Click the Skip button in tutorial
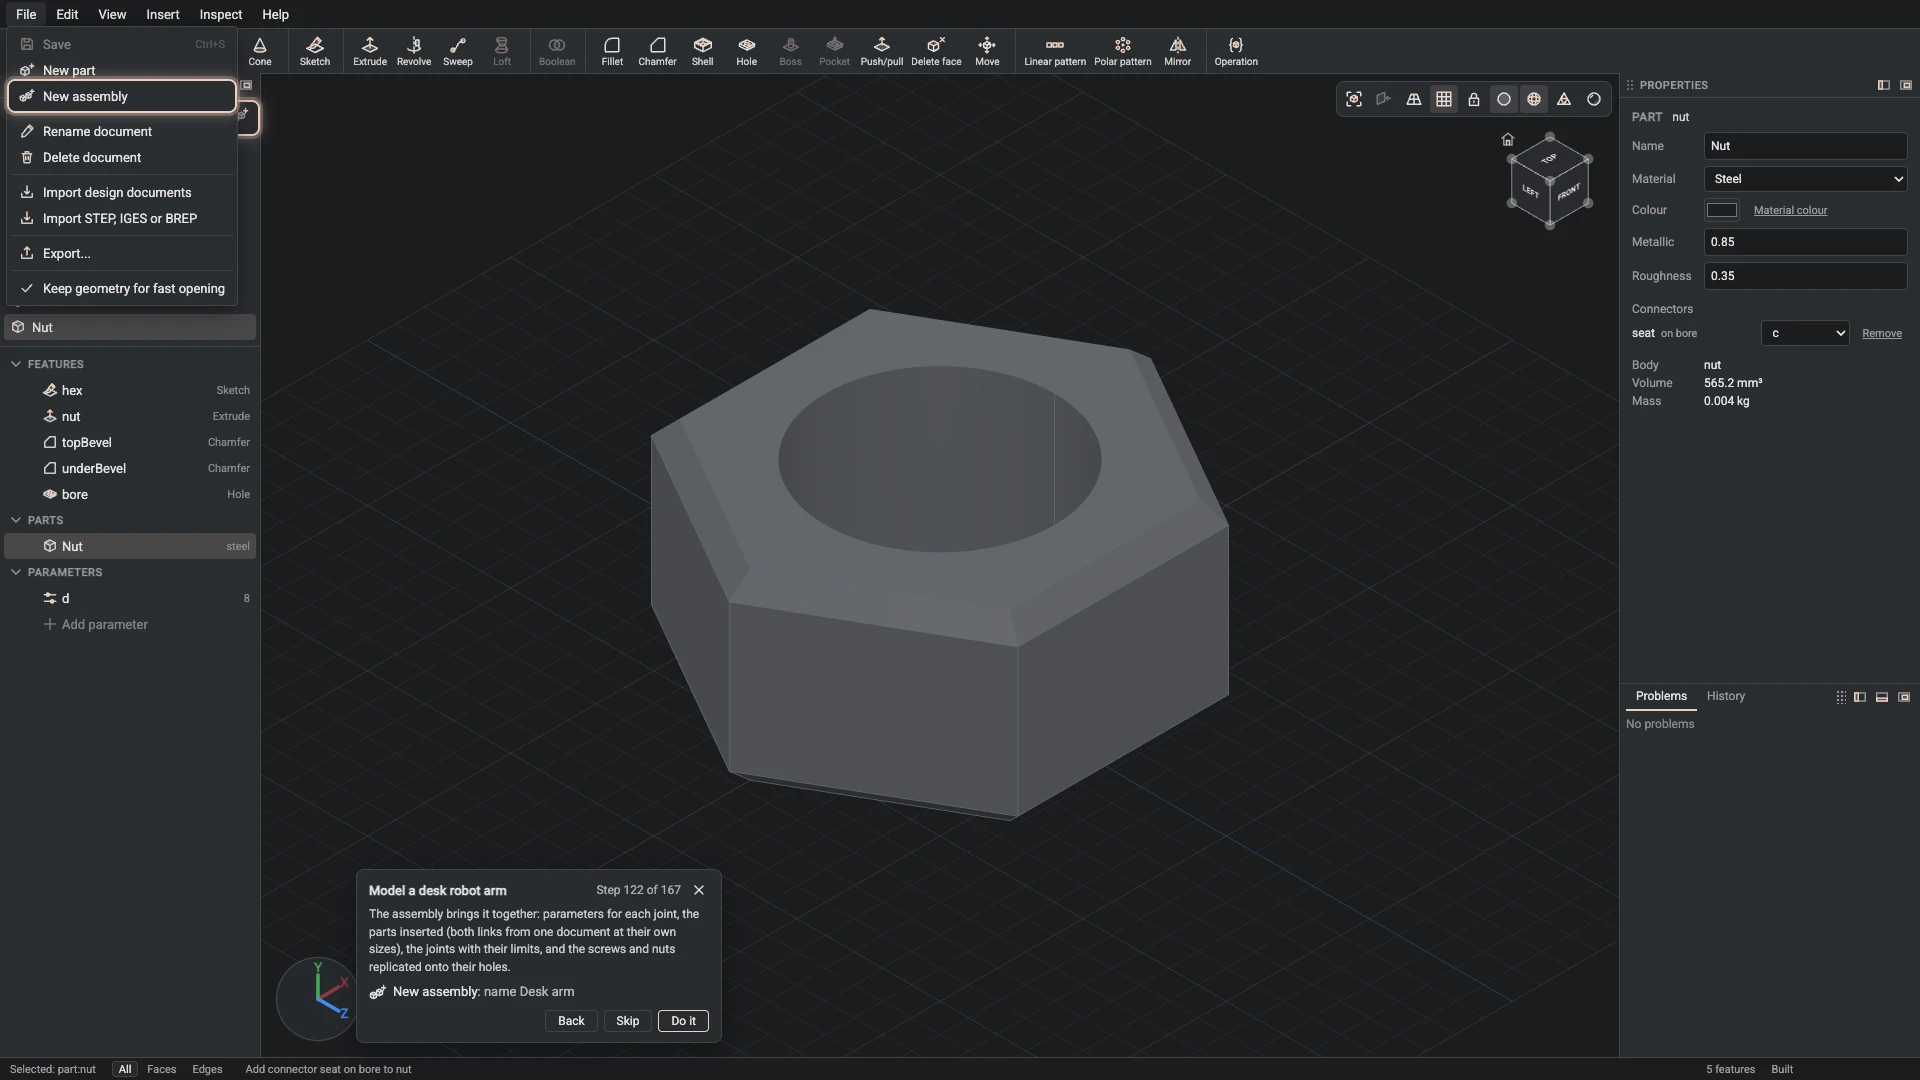The height and width of the screenshot is (1080, 1920). (x=627, y=1021)
